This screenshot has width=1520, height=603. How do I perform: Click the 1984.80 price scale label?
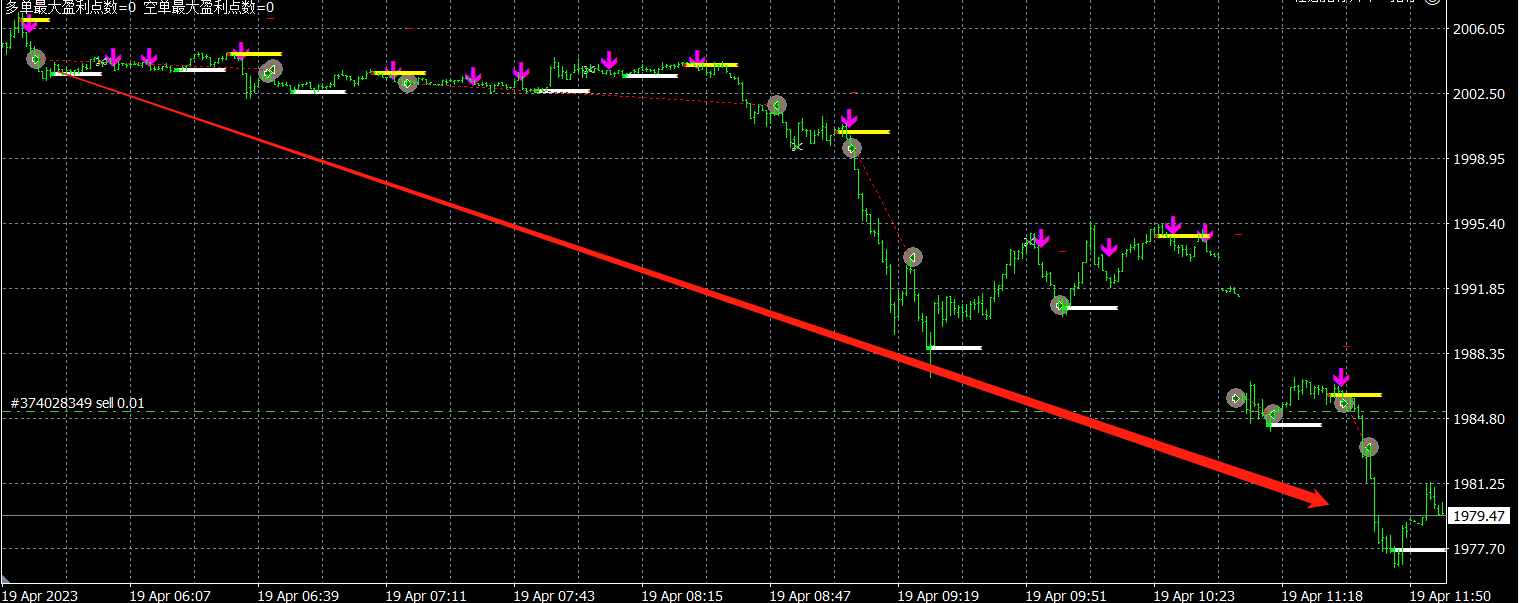pos(1479,419)
